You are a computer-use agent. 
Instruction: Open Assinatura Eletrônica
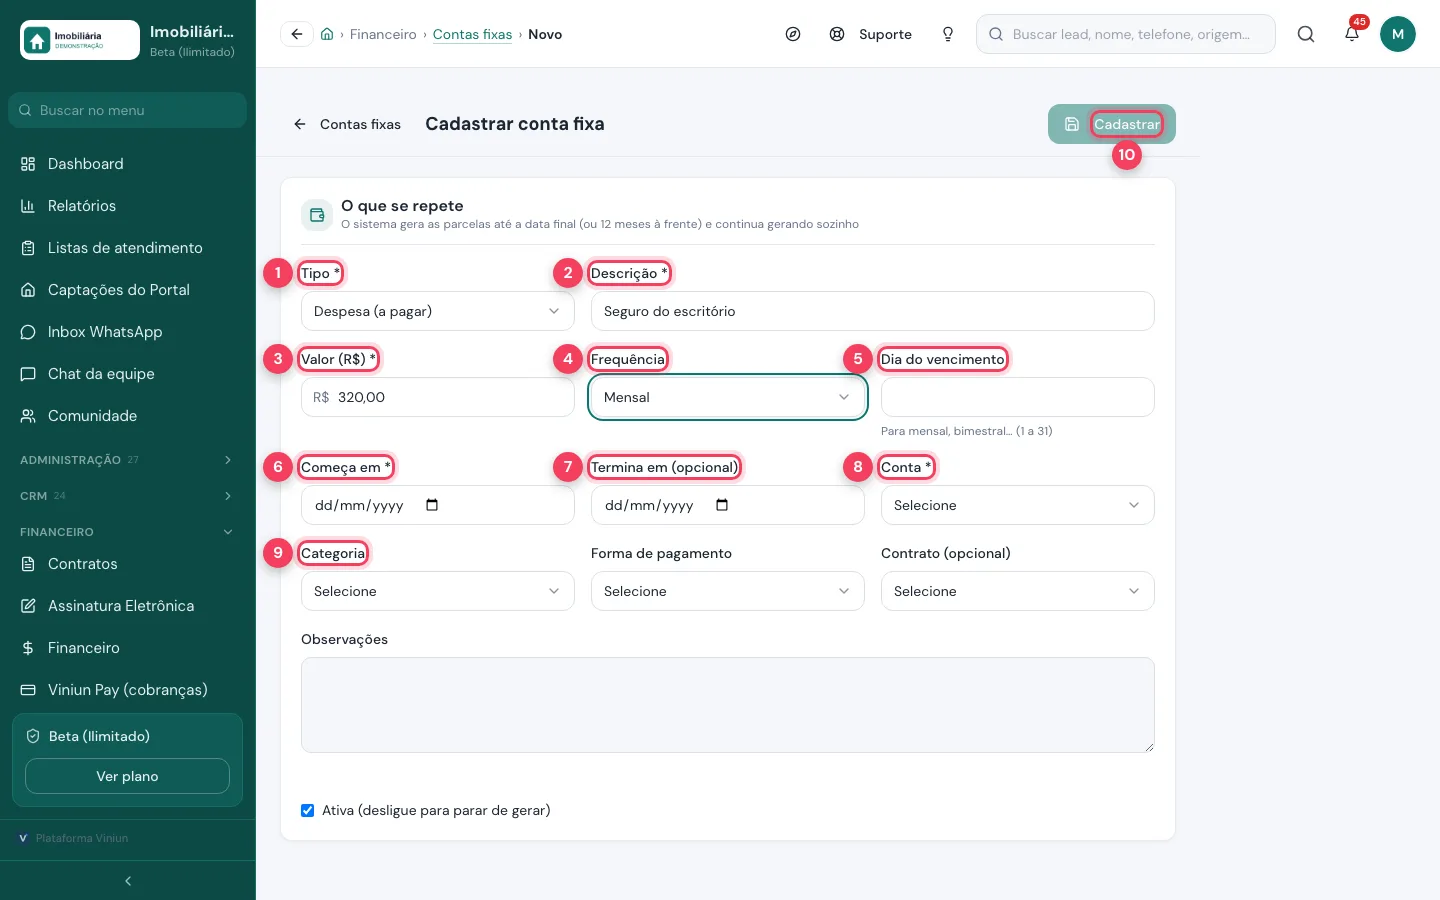(x=128, y=606)
